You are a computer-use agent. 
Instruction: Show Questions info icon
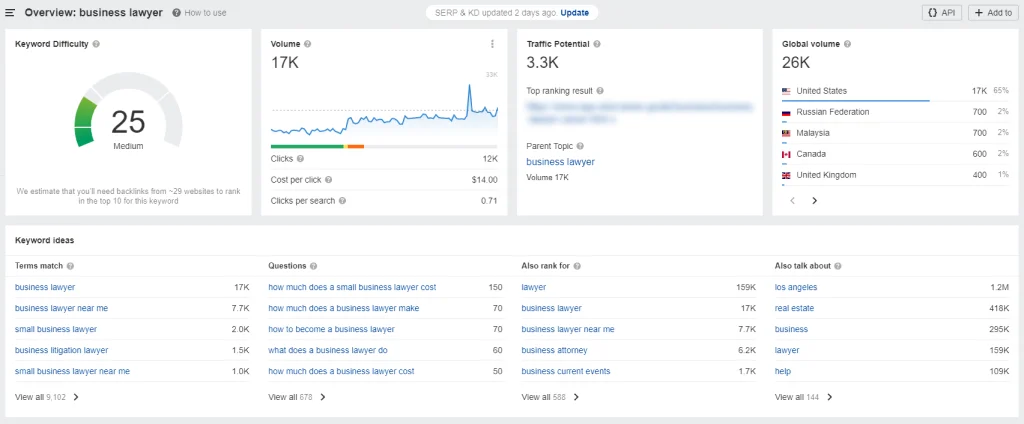(313, 267)
